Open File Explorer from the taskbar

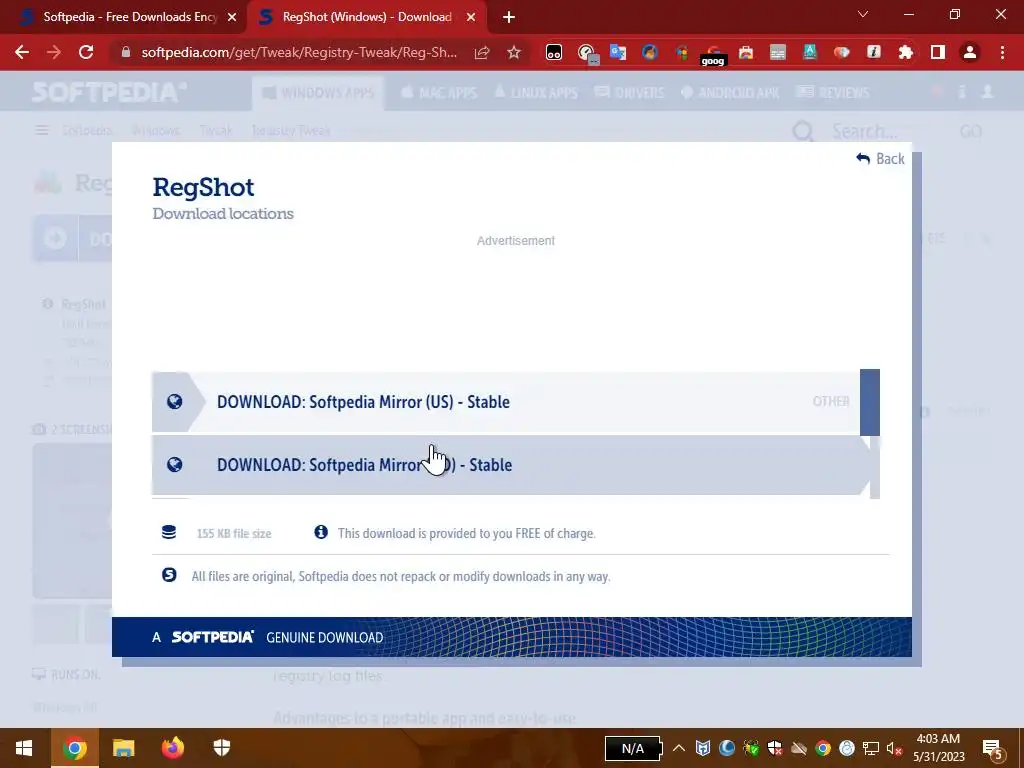coord(123,748)
